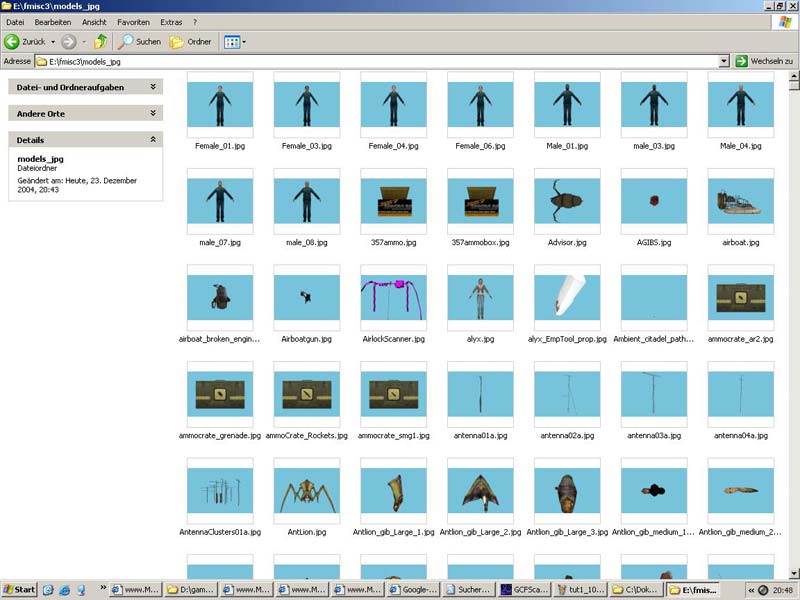Image resolution: width=800 pixels, height=600 pixels.
Task: Select the airboat_broken_engine thumbnail
Action: point(220,297)
